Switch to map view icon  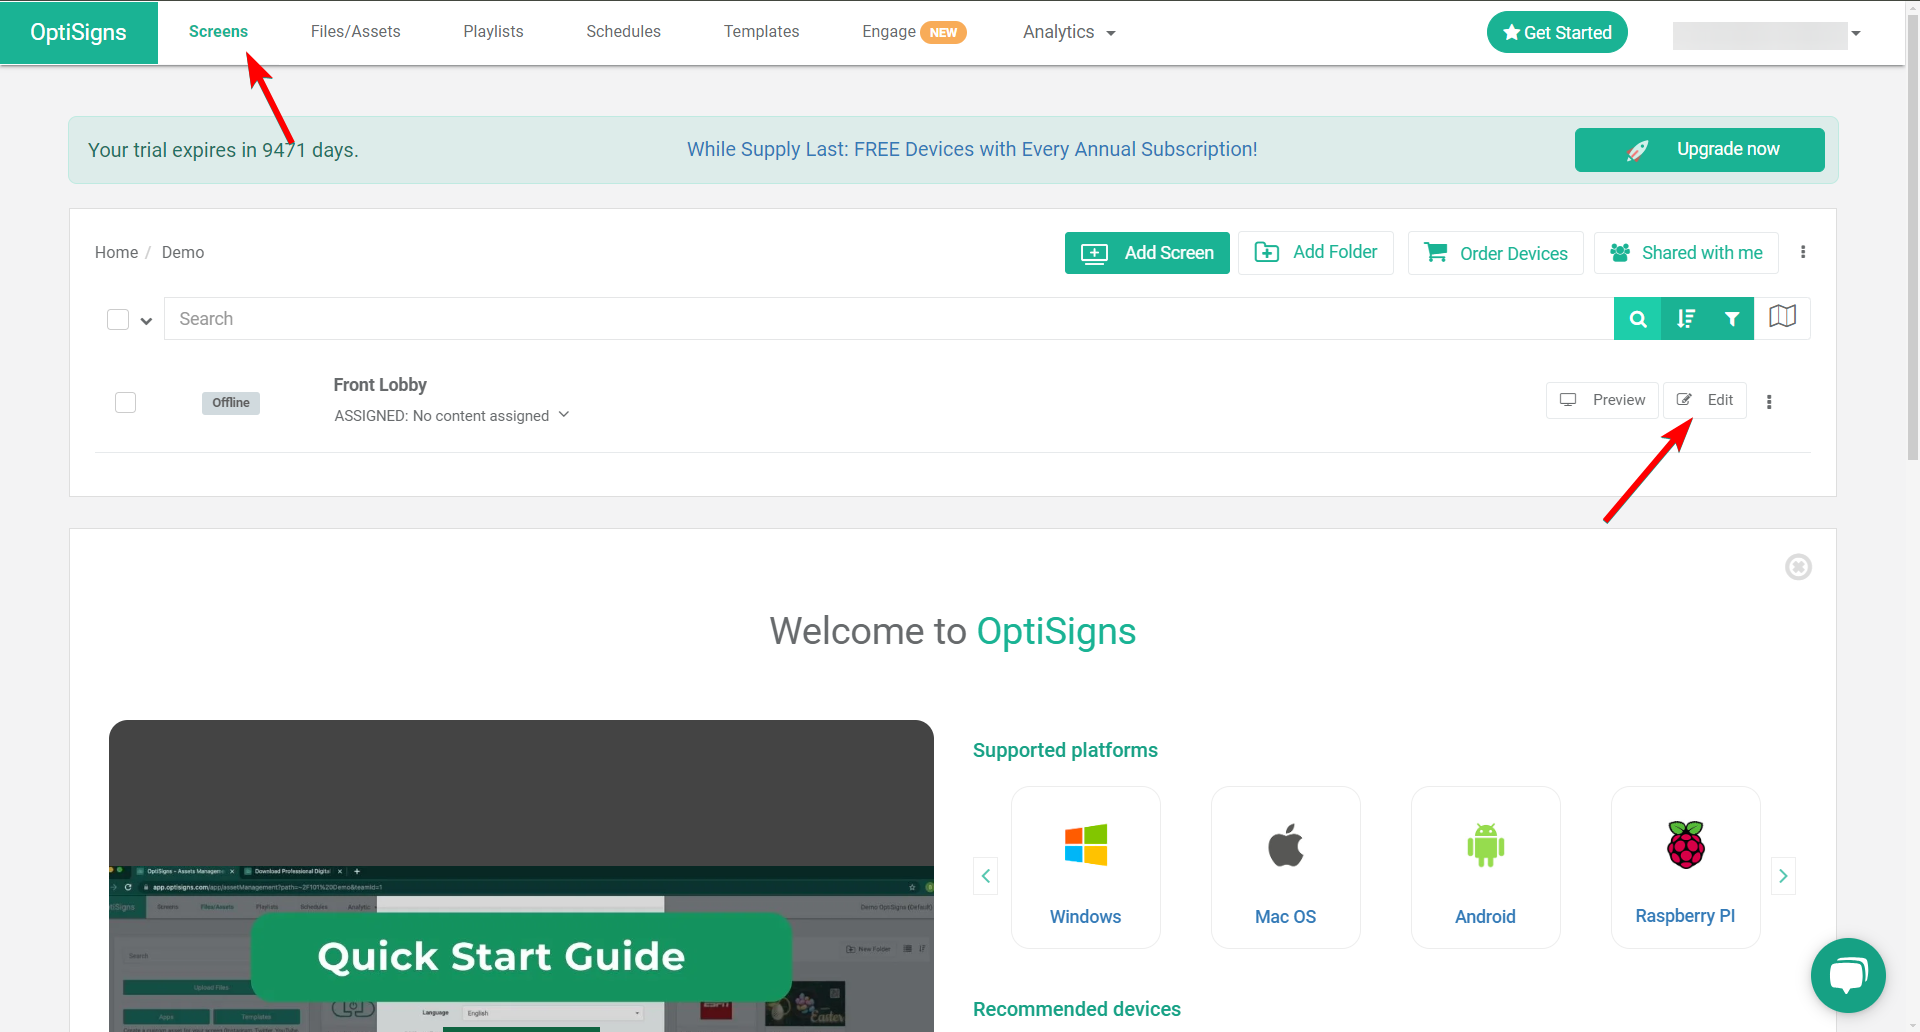pyautogui.click(x=1782, y=317)
